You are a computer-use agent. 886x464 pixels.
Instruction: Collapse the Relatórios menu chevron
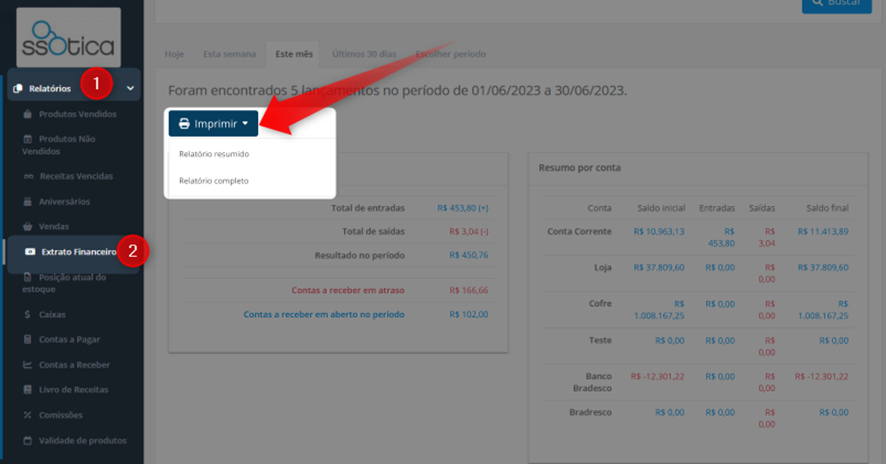pos(131,88)
